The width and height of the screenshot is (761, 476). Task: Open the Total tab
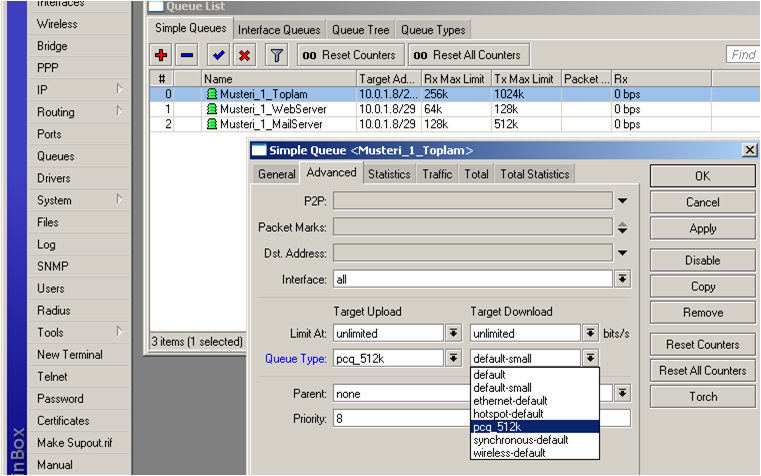[476, 174]
